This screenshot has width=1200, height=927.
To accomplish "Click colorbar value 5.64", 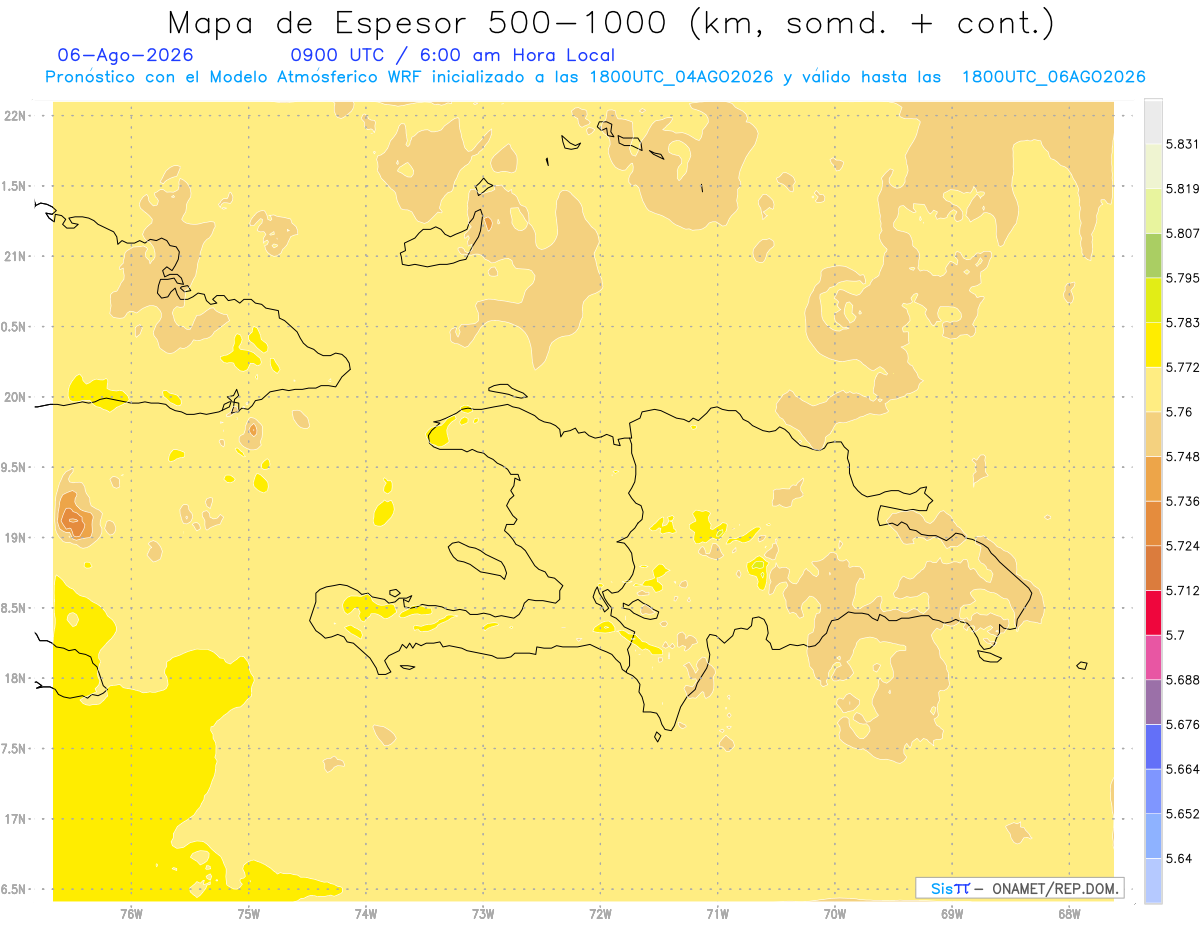I will point(1179,858).
